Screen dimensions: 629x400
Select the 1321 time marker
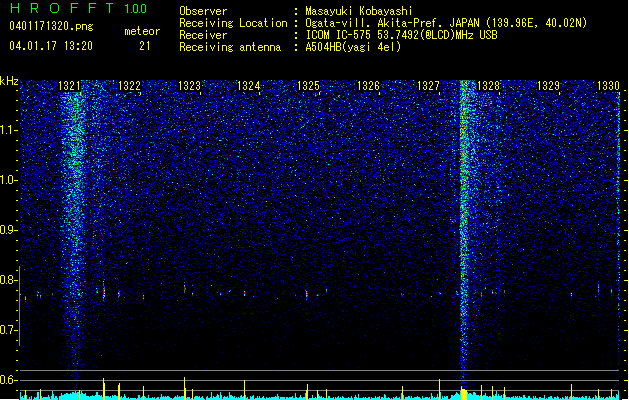(69, 86)
